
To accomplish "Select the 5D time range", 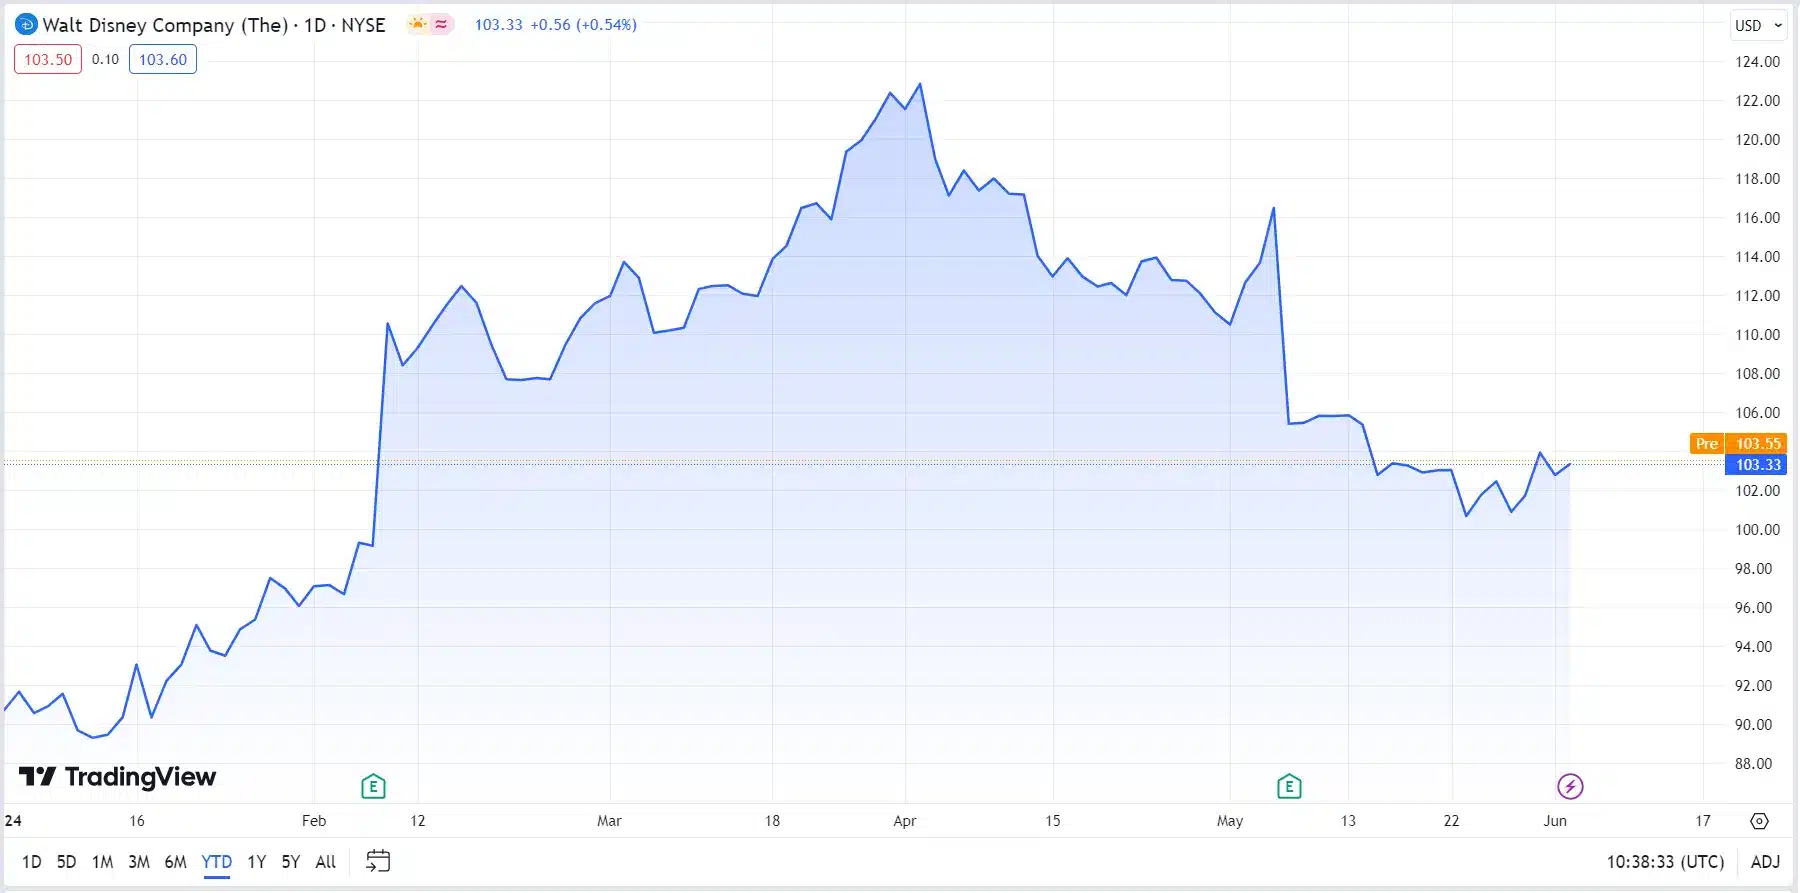I will (66, 862).
